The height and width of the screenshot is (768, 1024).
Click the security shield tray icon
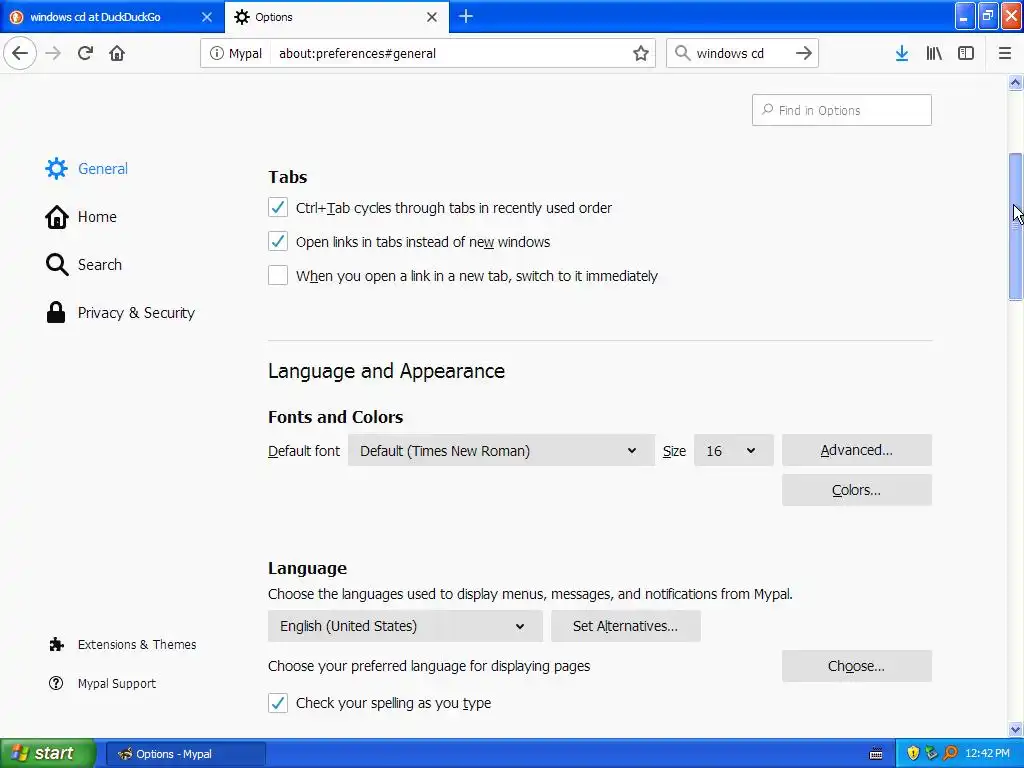pyautogui.click(x=913, y=754)
